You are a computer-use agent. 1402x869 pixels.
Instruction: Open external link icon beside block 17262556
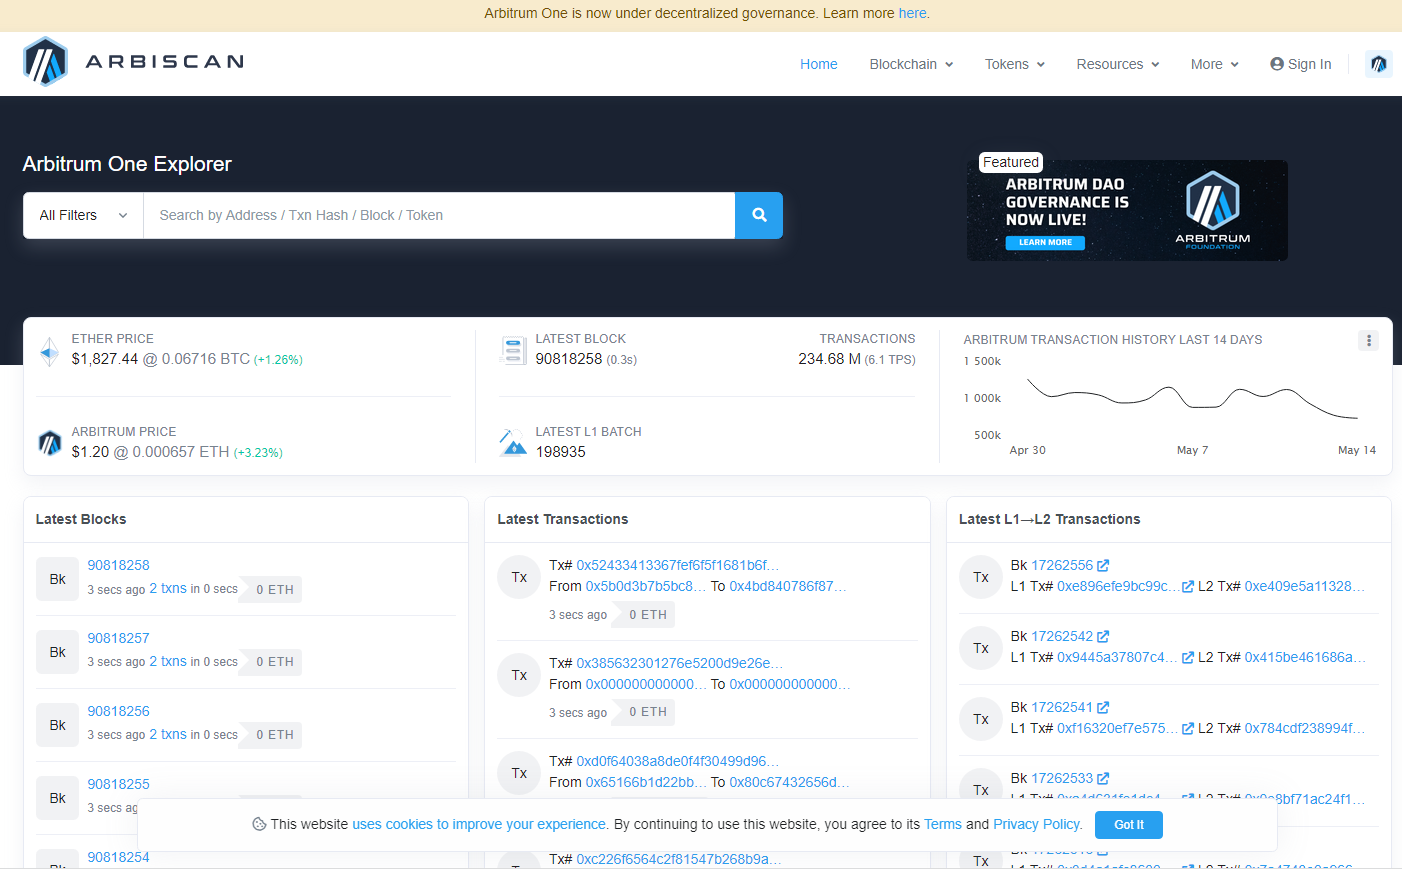(1103, 566)
